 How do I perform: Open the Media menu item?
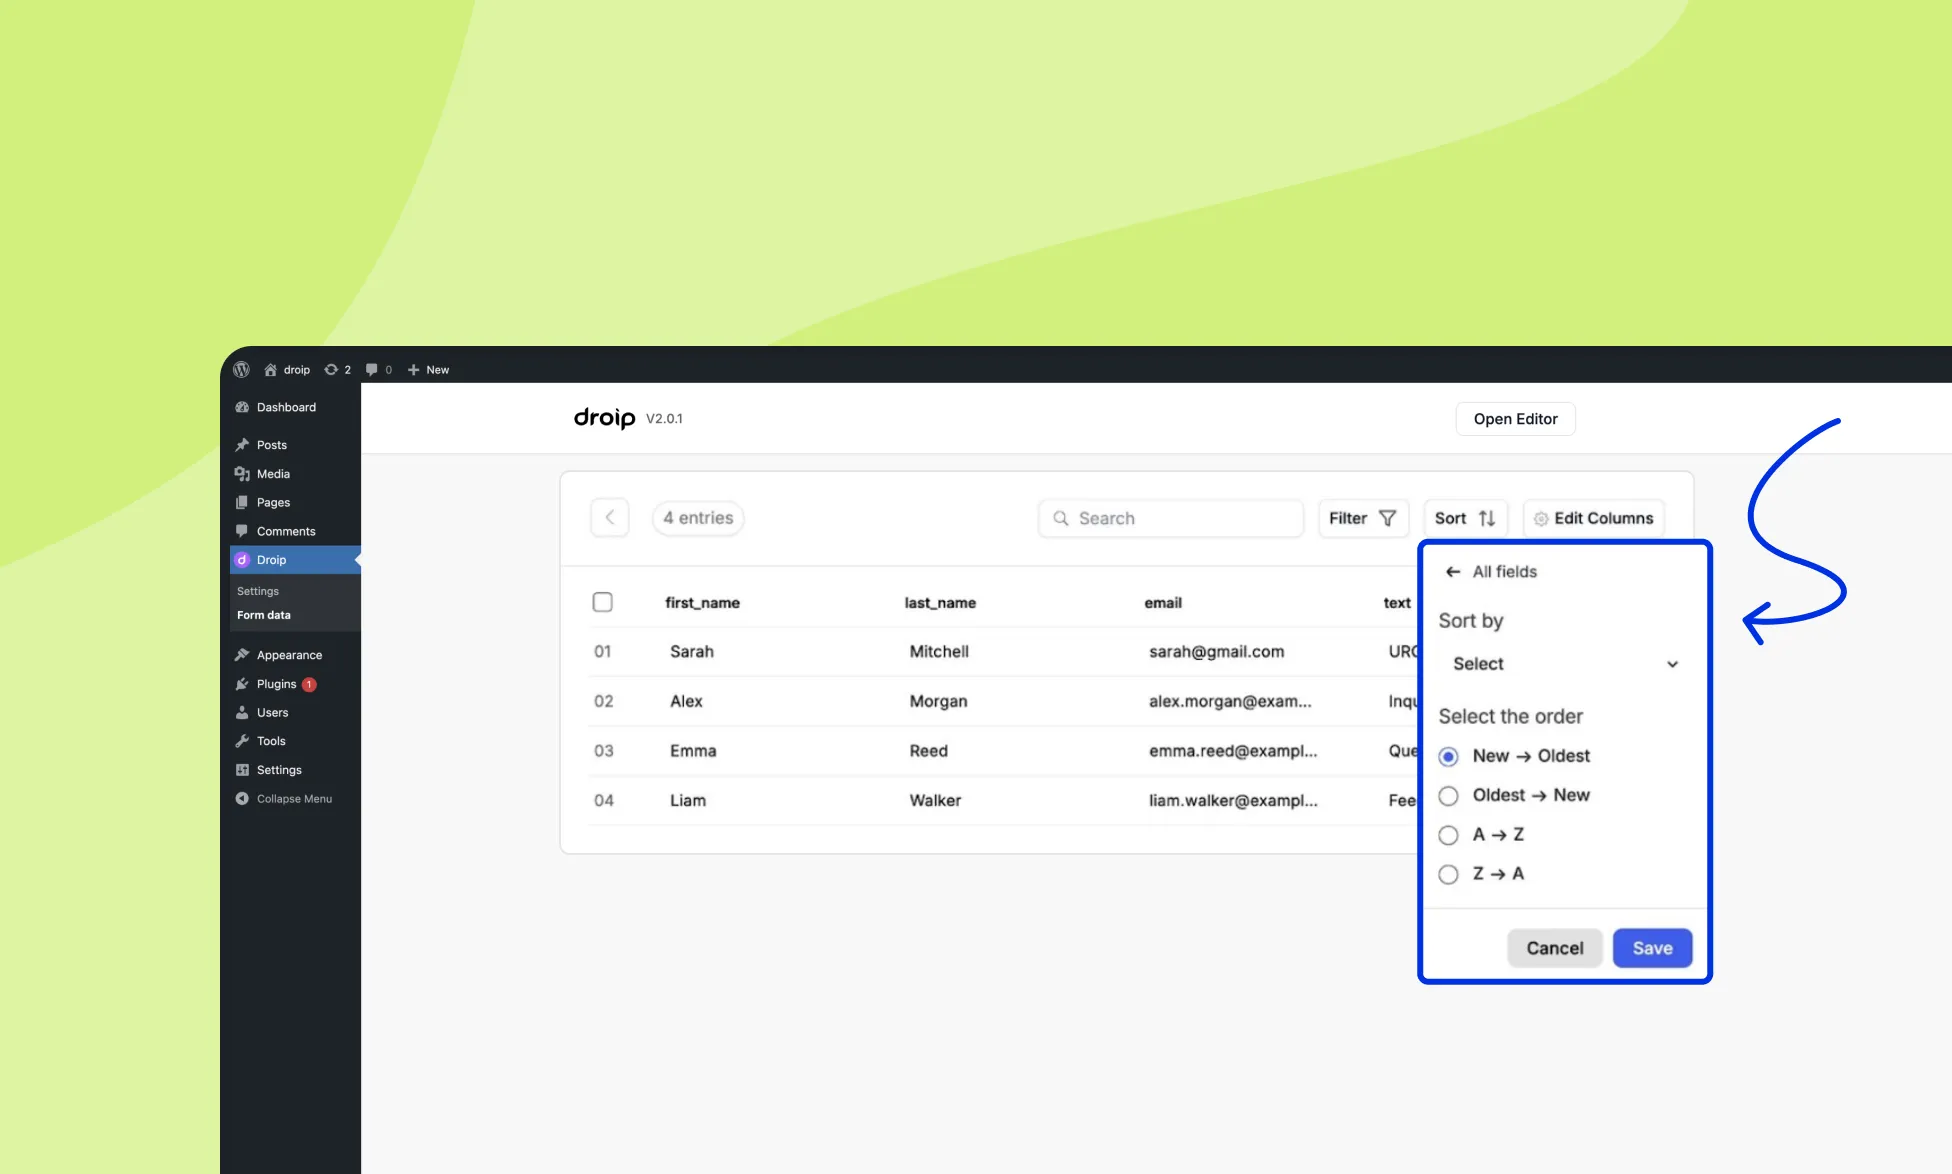click(x=273, y=474)
